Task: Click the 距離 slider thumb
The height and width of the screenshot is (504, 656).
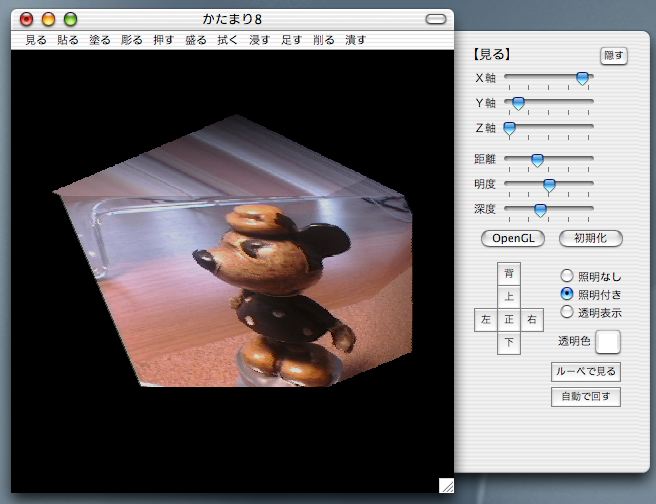Action: pos(537,160)
